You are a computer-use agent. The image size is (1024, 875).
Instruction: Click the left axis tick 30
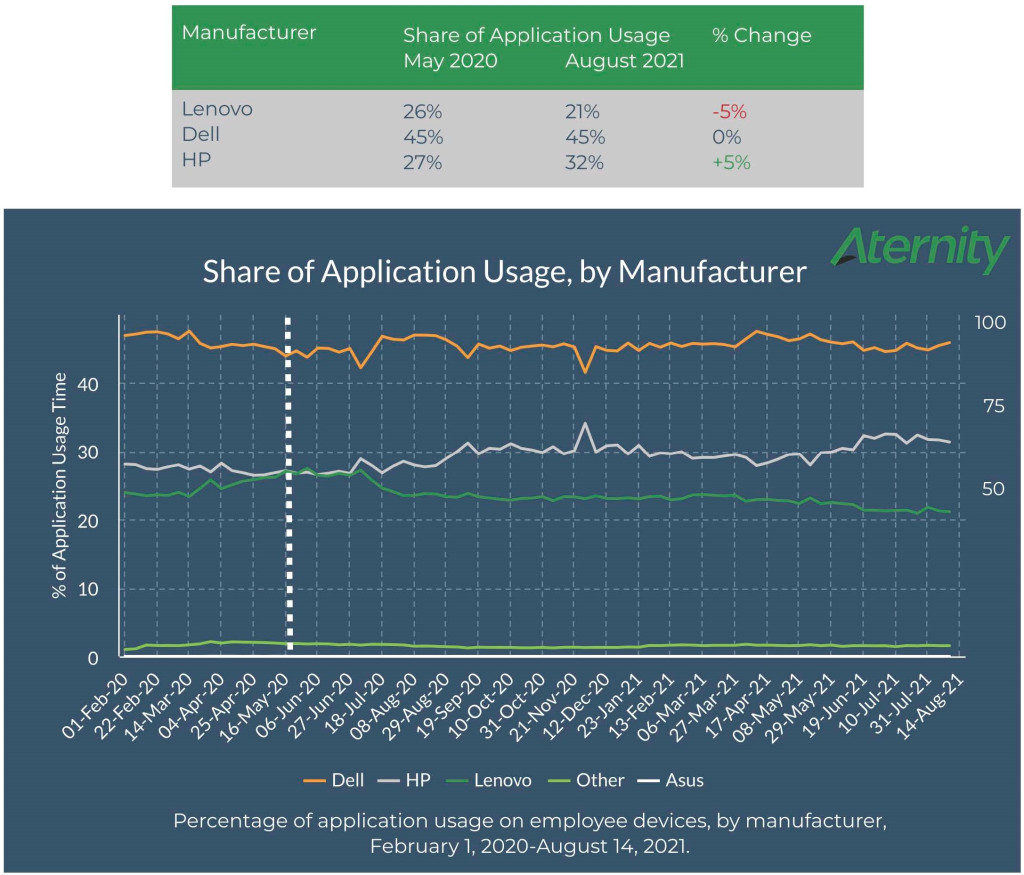(88, 453)
